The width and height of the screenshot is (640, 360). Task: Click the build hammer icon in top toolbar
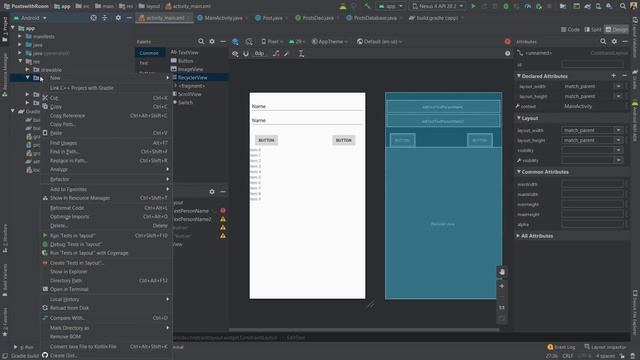pos(367,6)
